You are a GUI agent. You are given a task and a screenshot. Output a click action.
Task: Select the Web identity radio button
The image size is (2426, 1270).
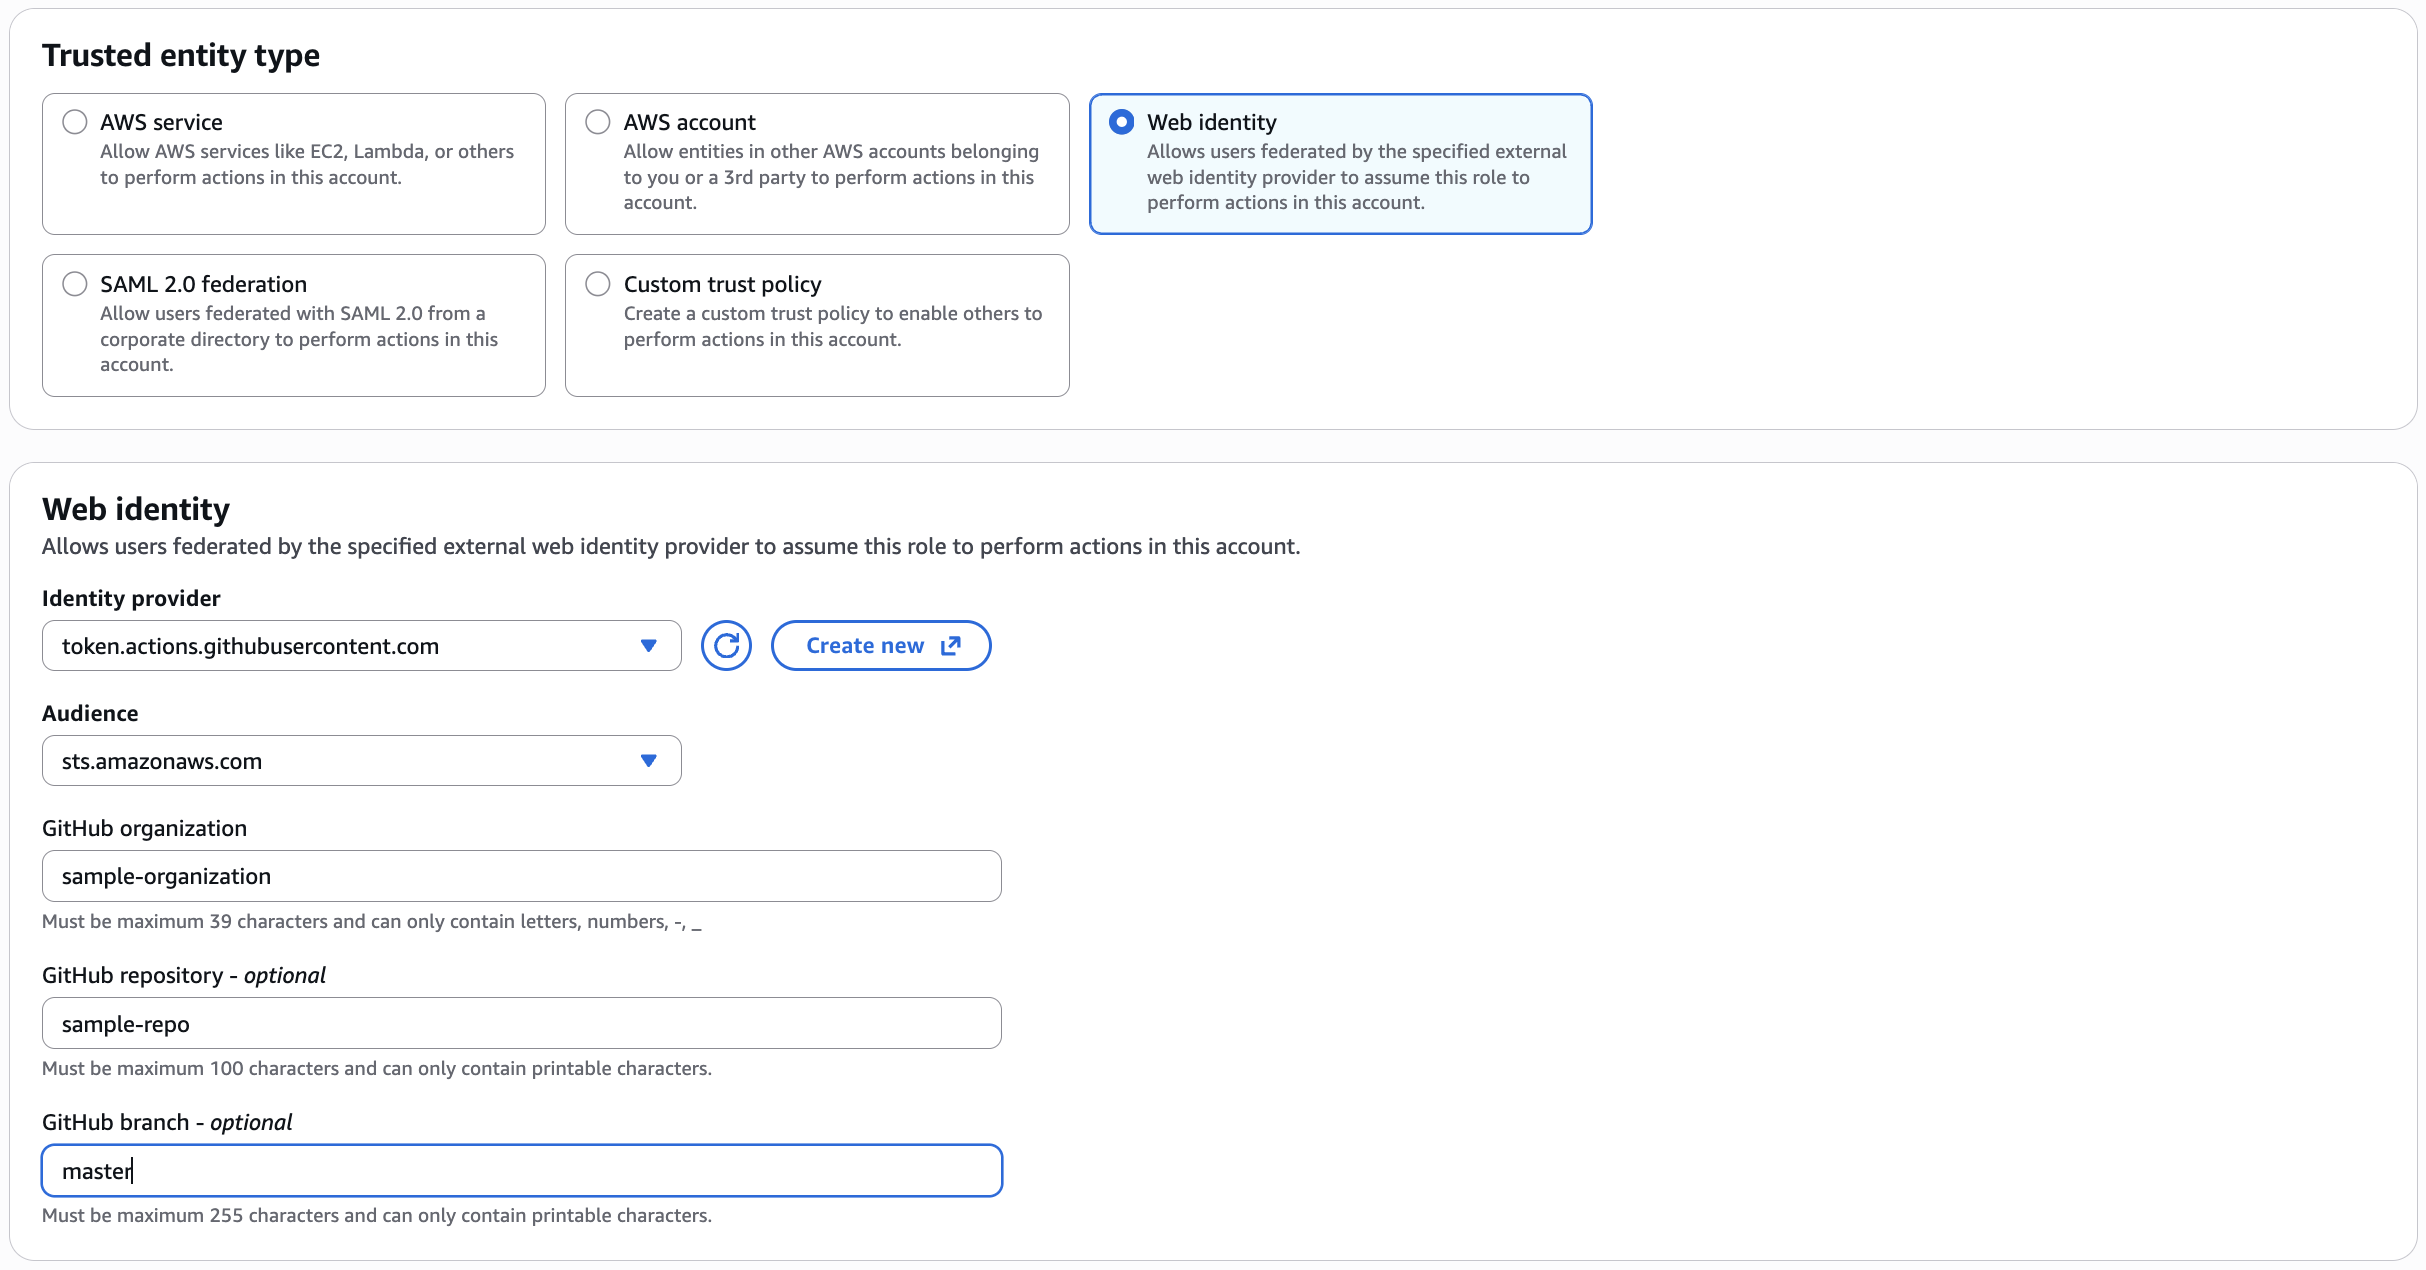pos(1122,122)
